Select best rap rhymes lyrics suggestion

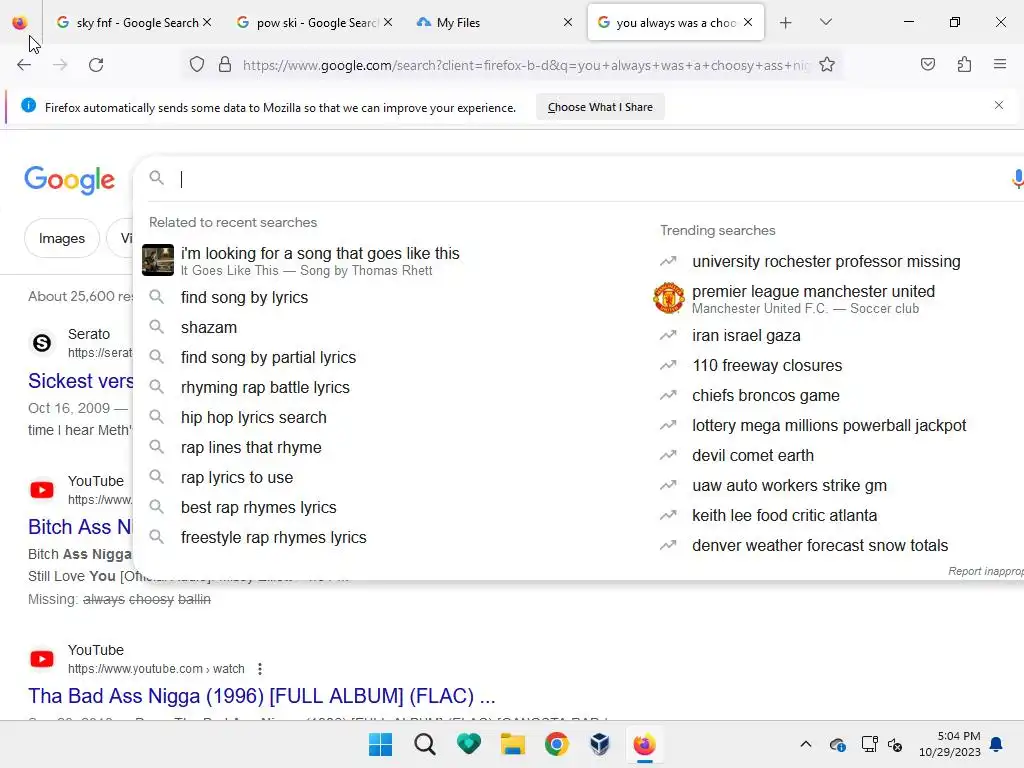(259, 508)
